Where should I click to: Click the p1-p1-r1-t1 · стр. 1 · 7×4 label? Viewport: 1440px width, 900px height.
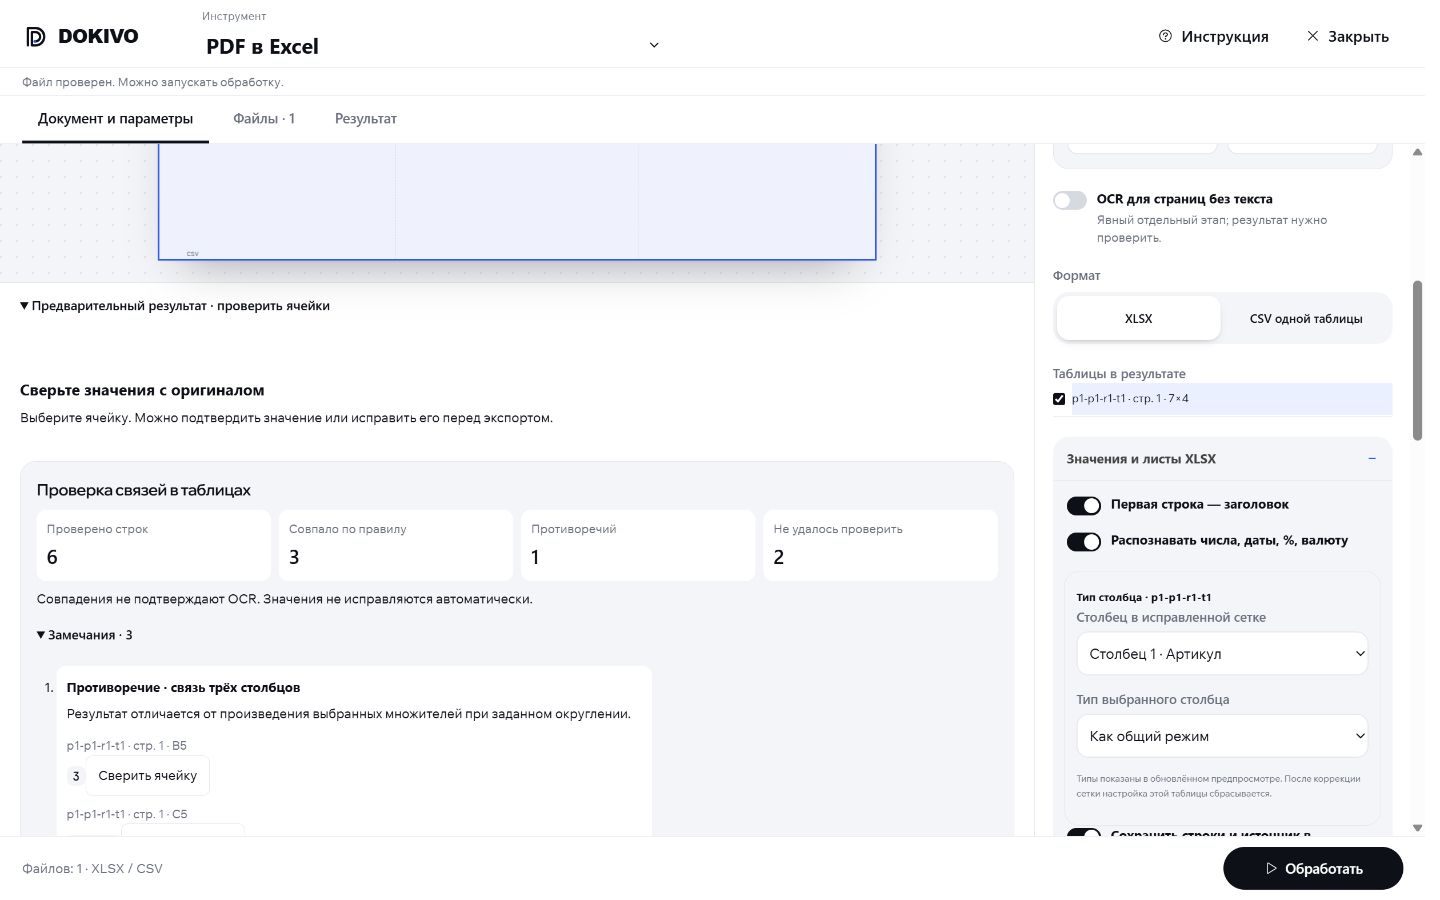[1130, 399]
